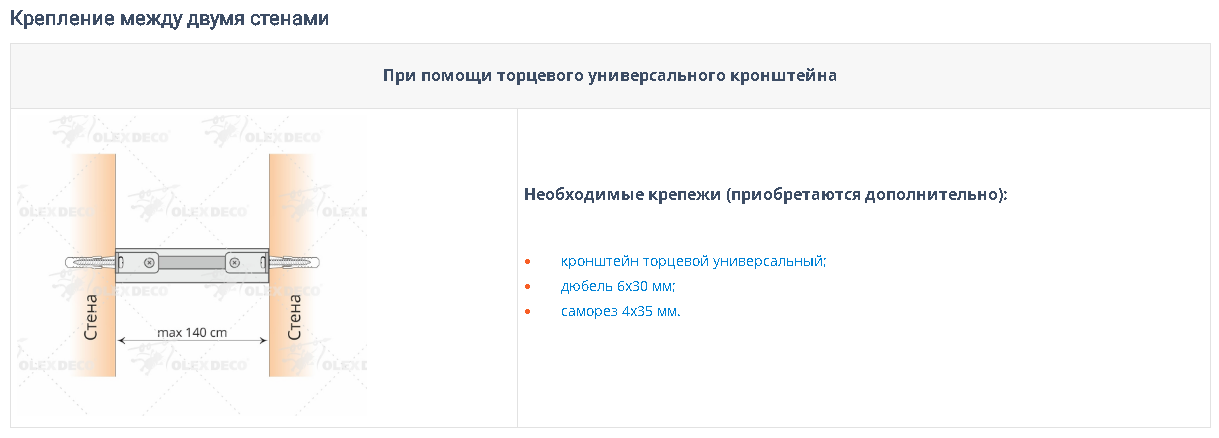Viewport: 1219px width, 438px height.
Task: Select the При помощи торцевого универсального кронштейна header
Action: pyautogui.click(x=610, y=75)
